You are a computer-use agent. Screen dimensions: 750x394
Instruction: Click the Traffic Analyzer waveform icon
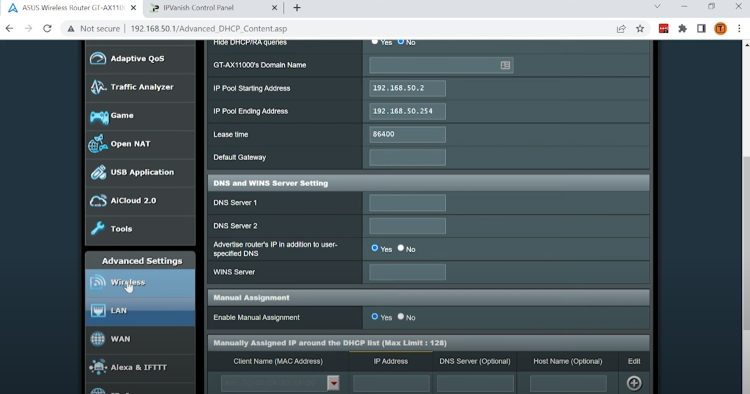tap(98, 87)
